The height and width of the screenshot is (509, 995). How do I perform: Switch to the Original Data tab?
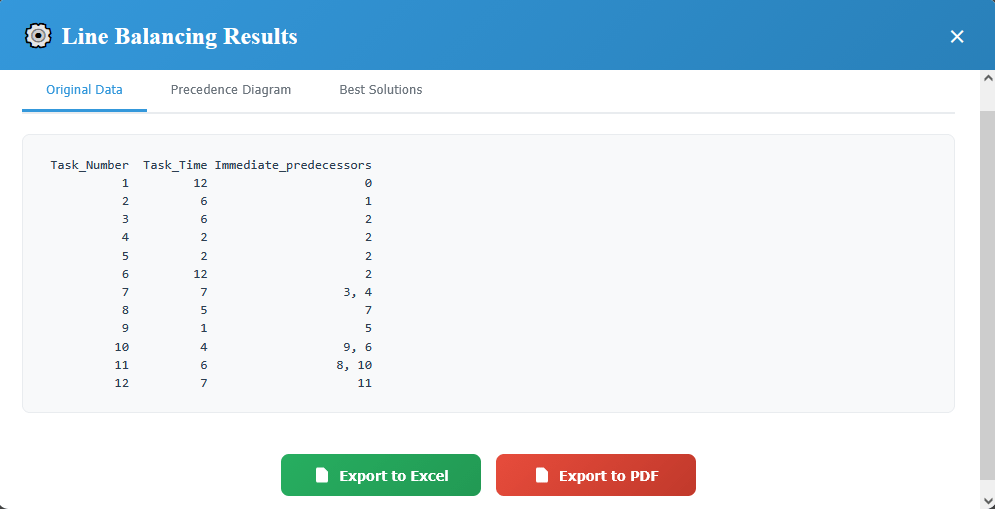[x=84, y=90]
